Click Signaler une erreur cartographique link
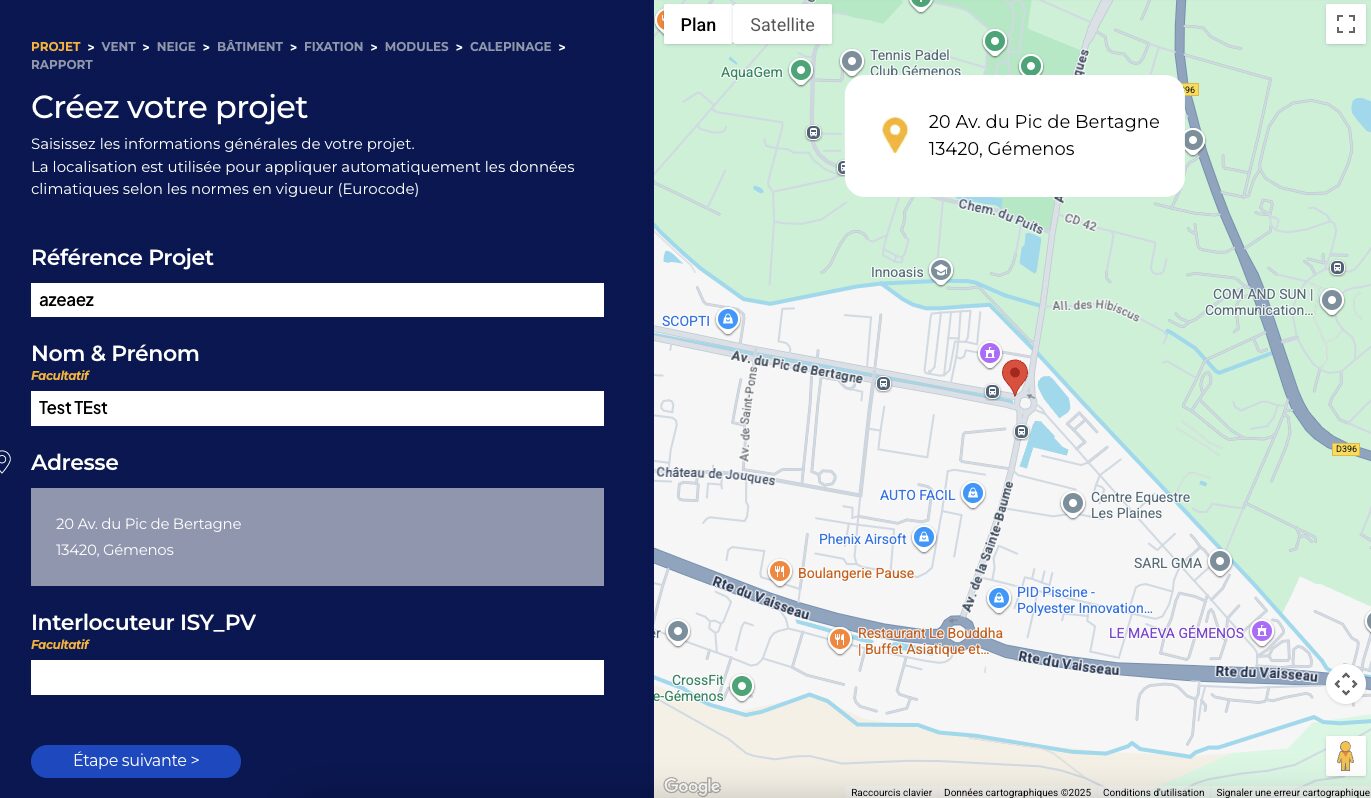 pyautogui.click(x=1292, y=792)
